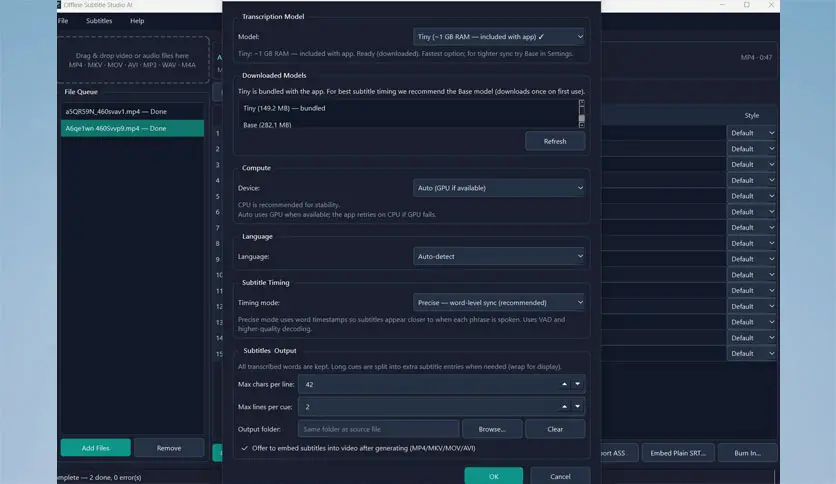Toggle offer to embed subtitles checkbox
This screenshot has height=484, width=836.
[244, 448]
